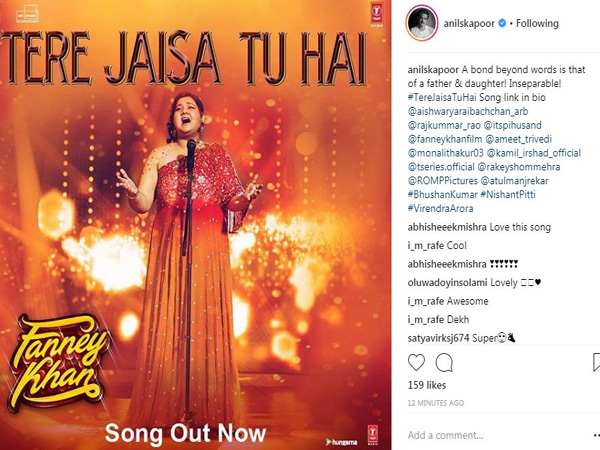Viewport: 600px width, 450px height.
Task: Visit @aishwaryaraibachchan_arb profile mention
Action: 468,111
